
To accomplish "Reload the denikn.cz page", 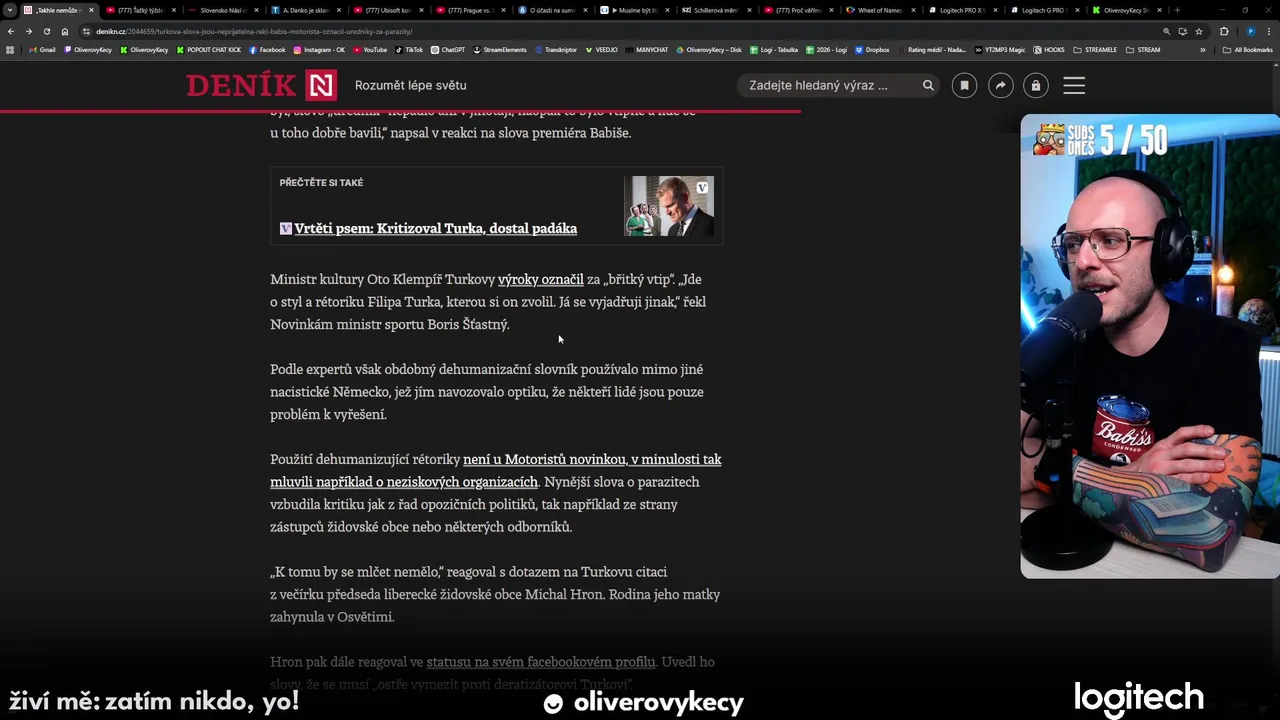I will click(x=46, y=31).
